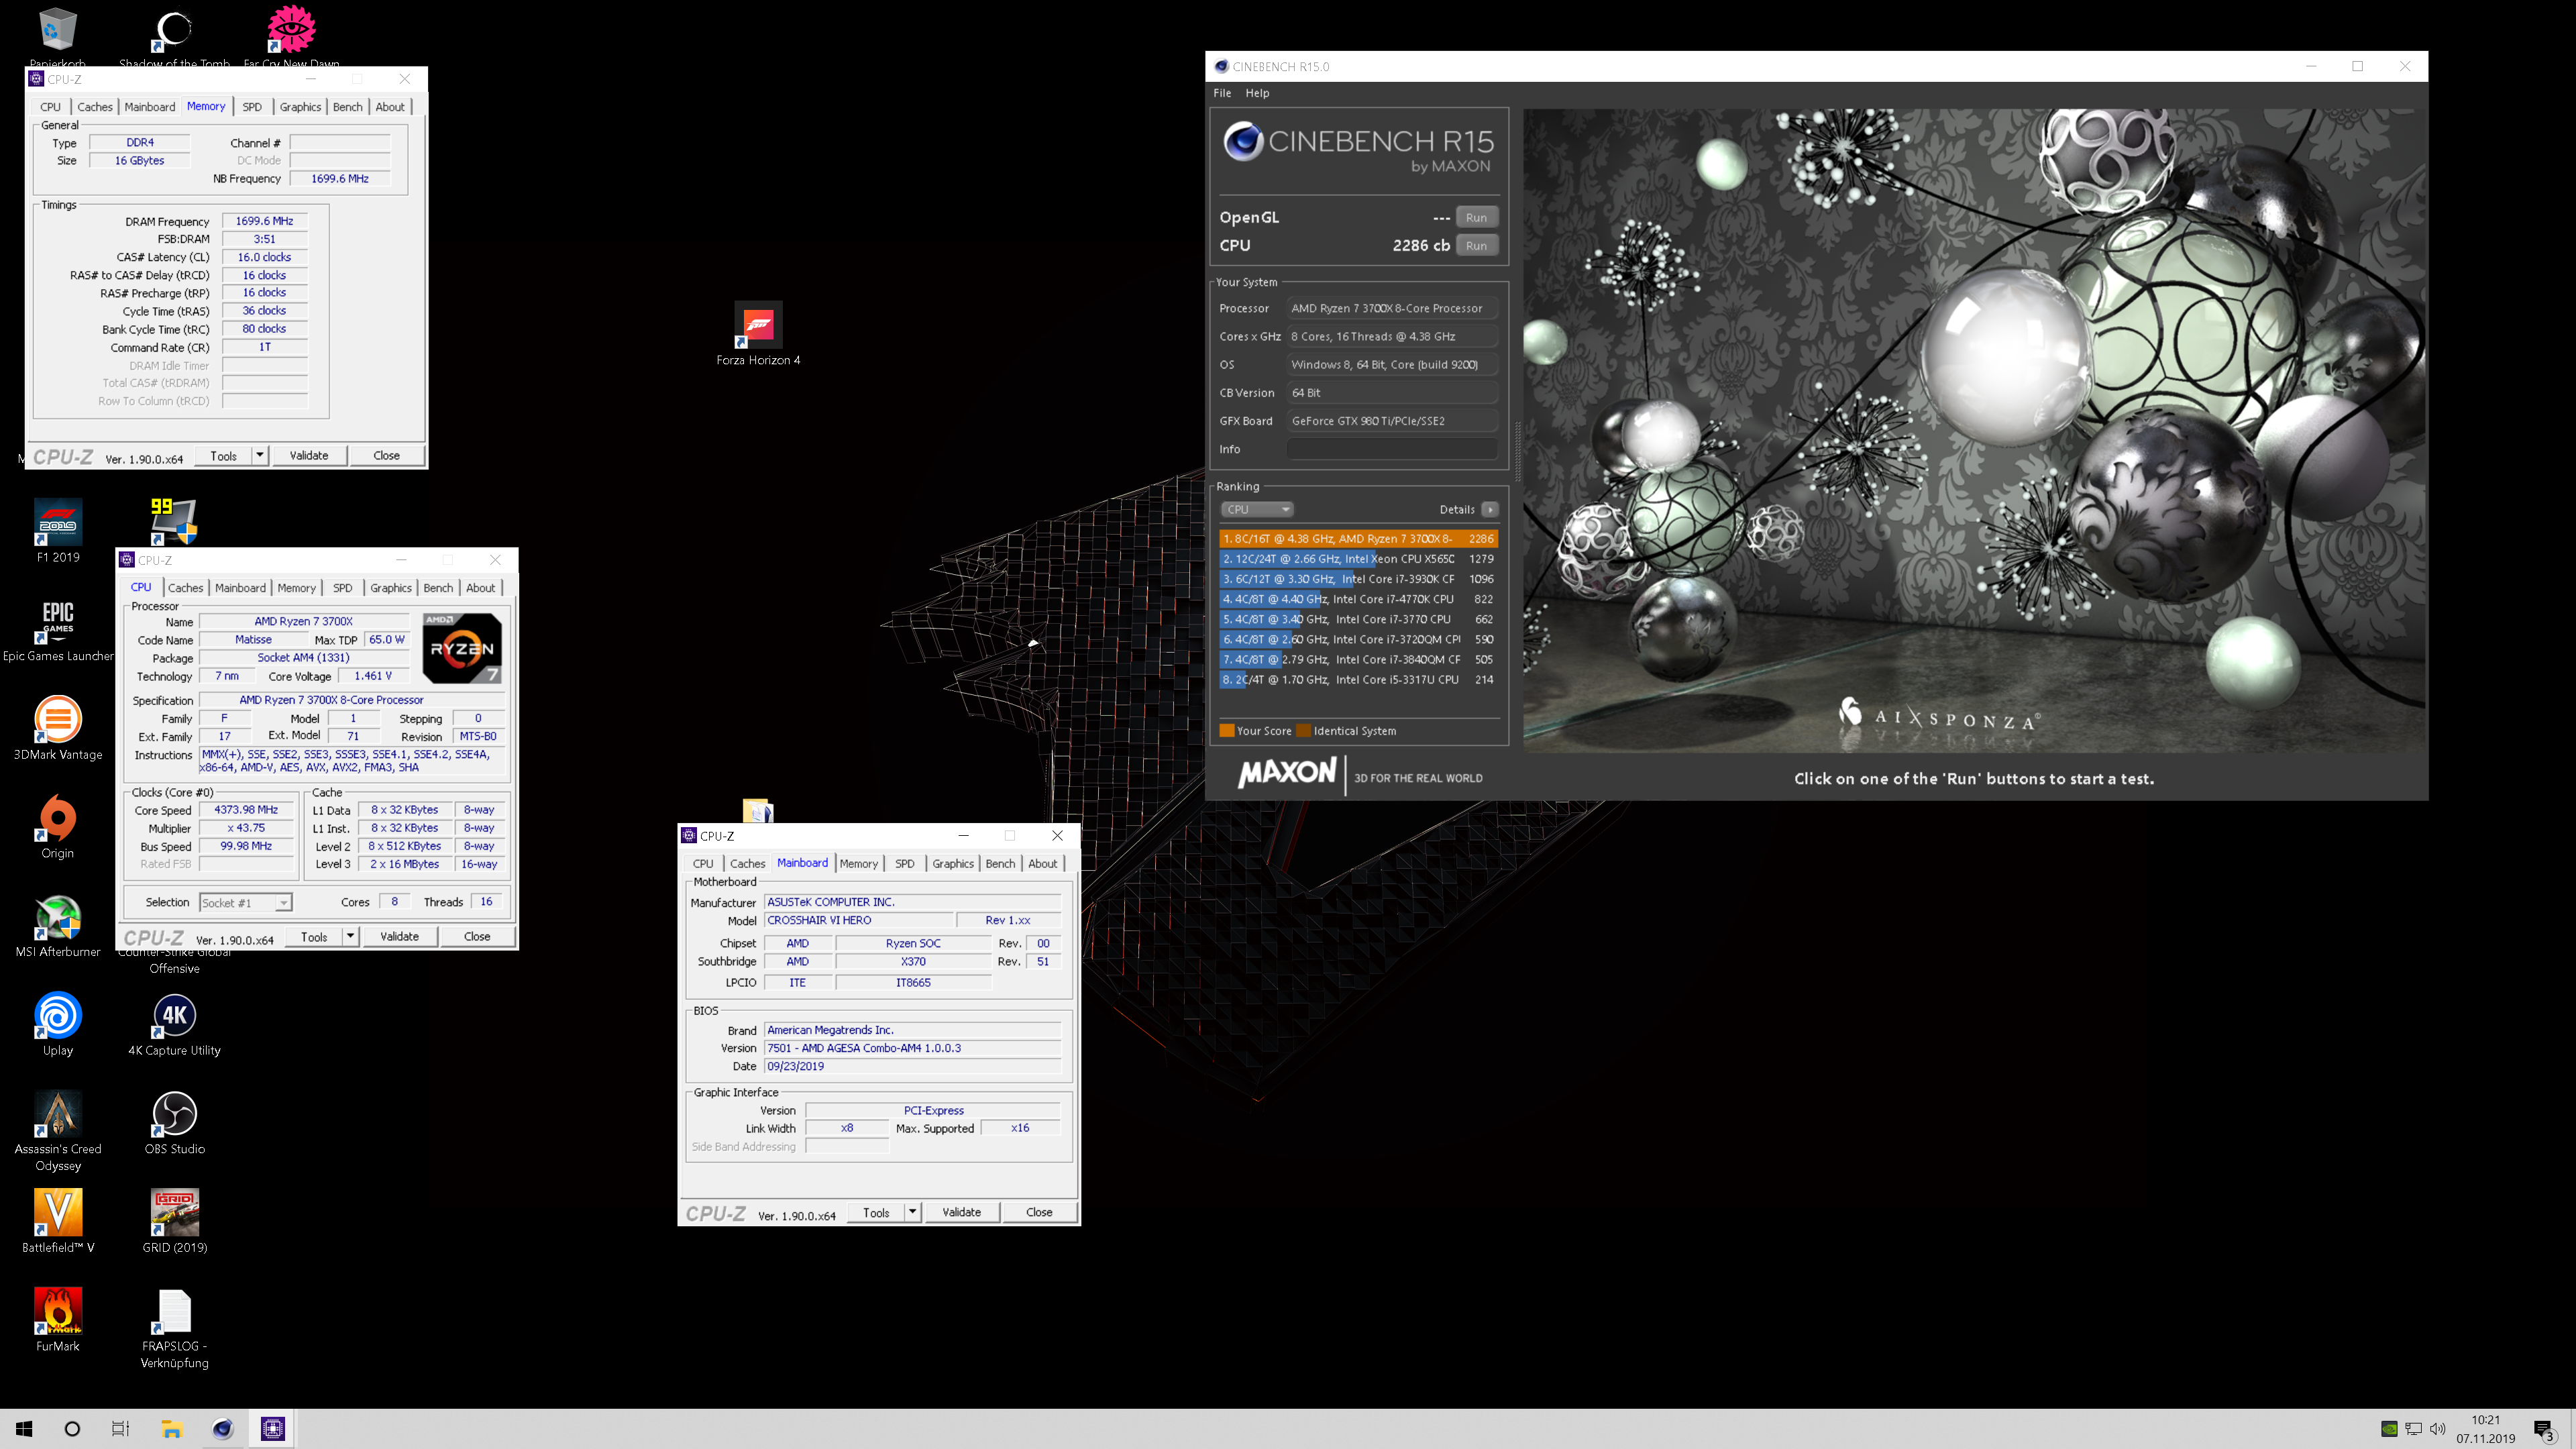Screen dimensions: 2576x1449
Task: Click GFX Board GeForce GTX 980 Ti field
Action: coord(1392,421)
